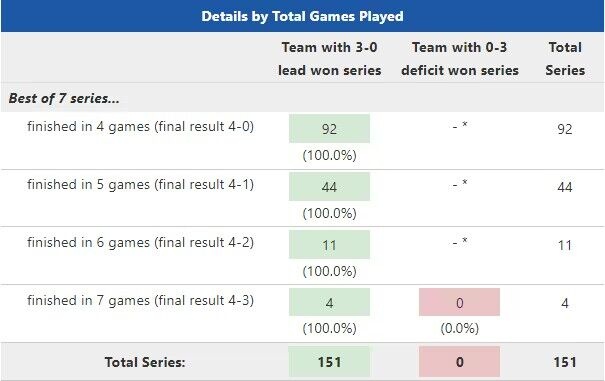Click the green cell showing 11
Image resolution: width=605 pixels, height=381 pixels.
(329, 245)
